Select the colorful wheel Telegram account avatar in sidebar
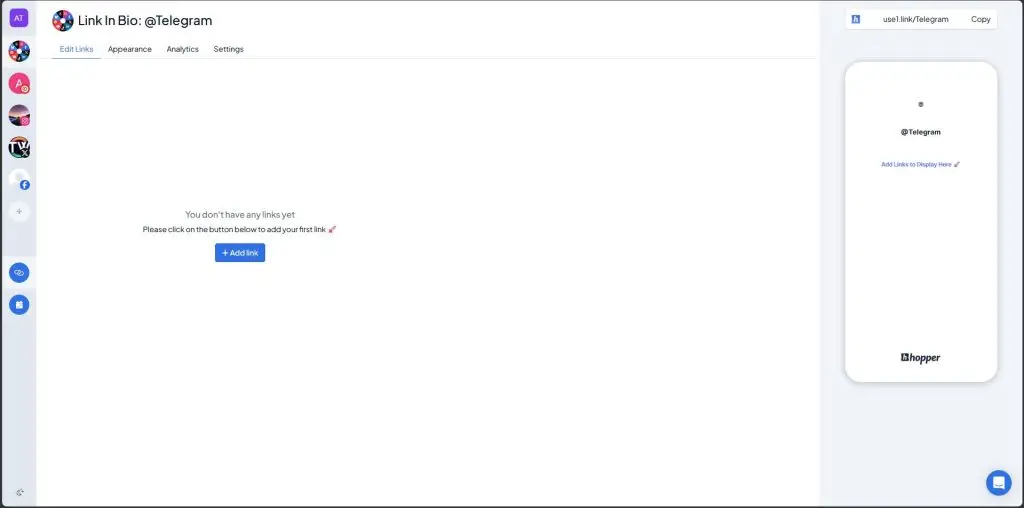 (x=19, y=51)
